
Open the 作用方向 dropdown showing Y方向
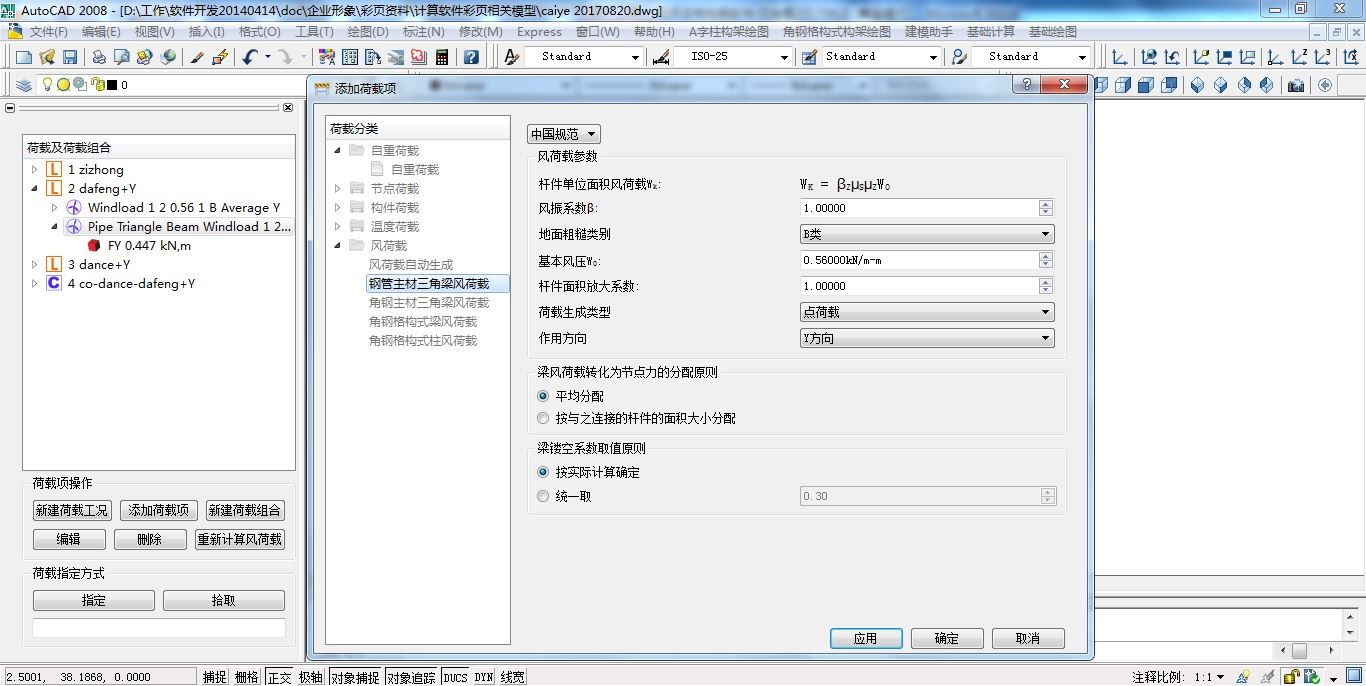coord(926,338)
